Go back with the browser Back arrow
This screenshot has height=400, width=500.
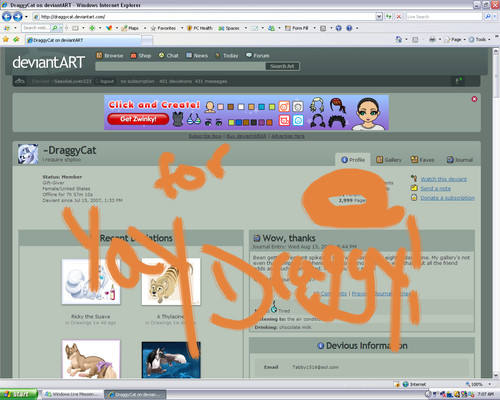[x=7, y=16]
